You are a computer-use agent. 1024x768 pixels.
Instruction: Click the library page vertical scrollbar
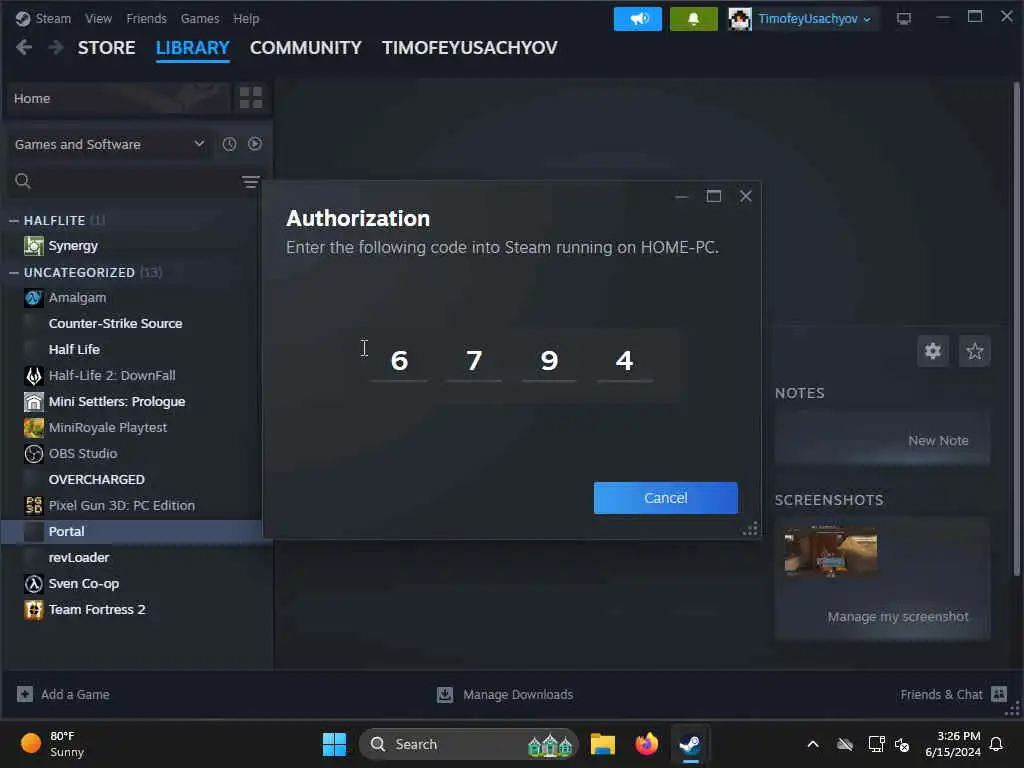[x=1016, y=329]
